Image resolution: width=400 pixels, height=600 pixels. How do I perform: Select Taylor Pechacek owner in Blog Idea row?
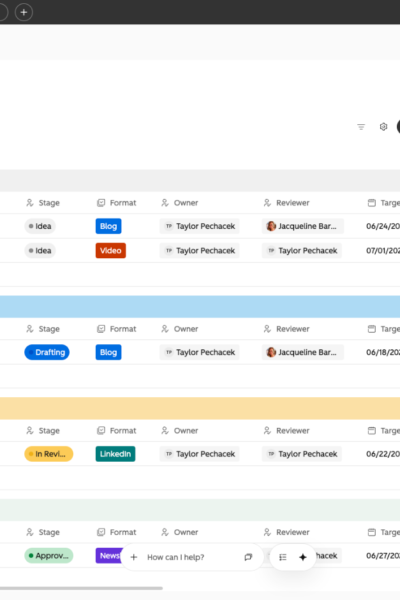click(199, 226)
